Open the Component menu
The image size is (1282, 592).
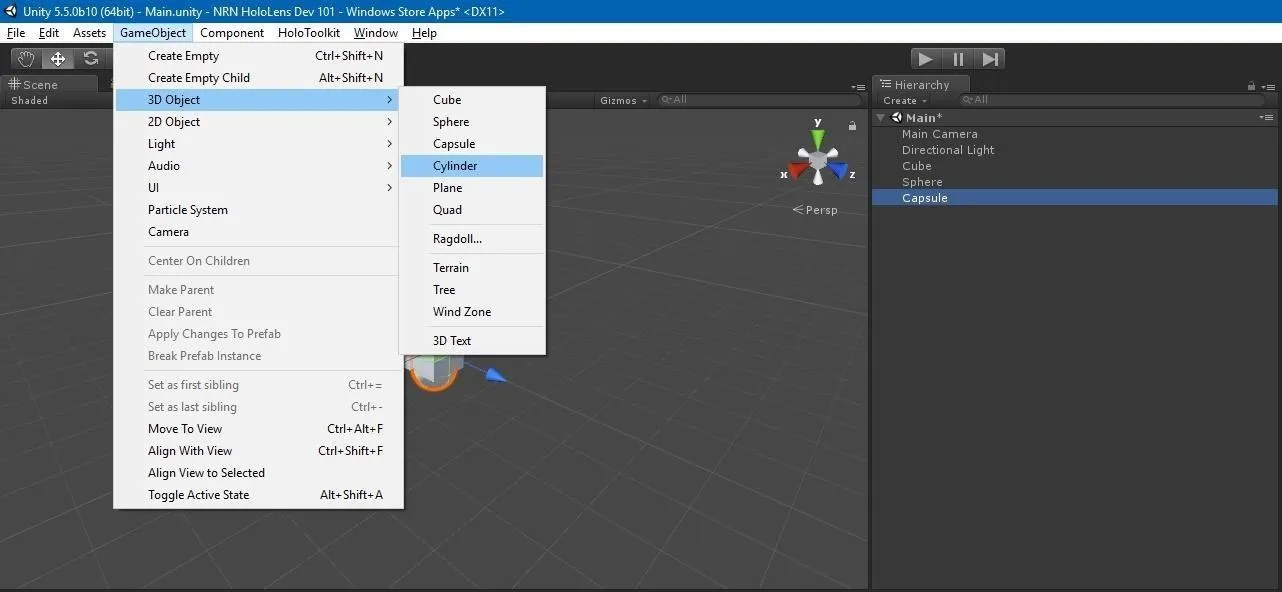[232, 33]
